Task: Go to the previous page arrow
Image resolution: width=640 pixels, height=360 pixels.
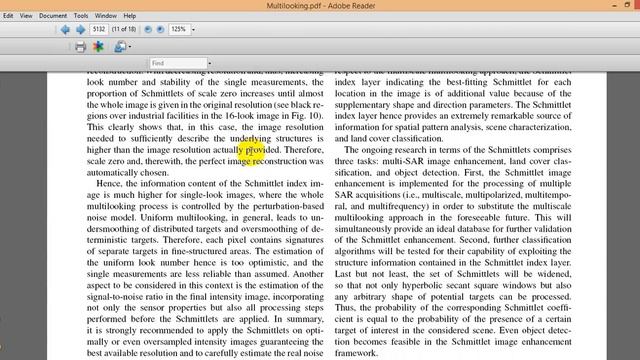Action: pyautogui.click(x=65, y=29)
